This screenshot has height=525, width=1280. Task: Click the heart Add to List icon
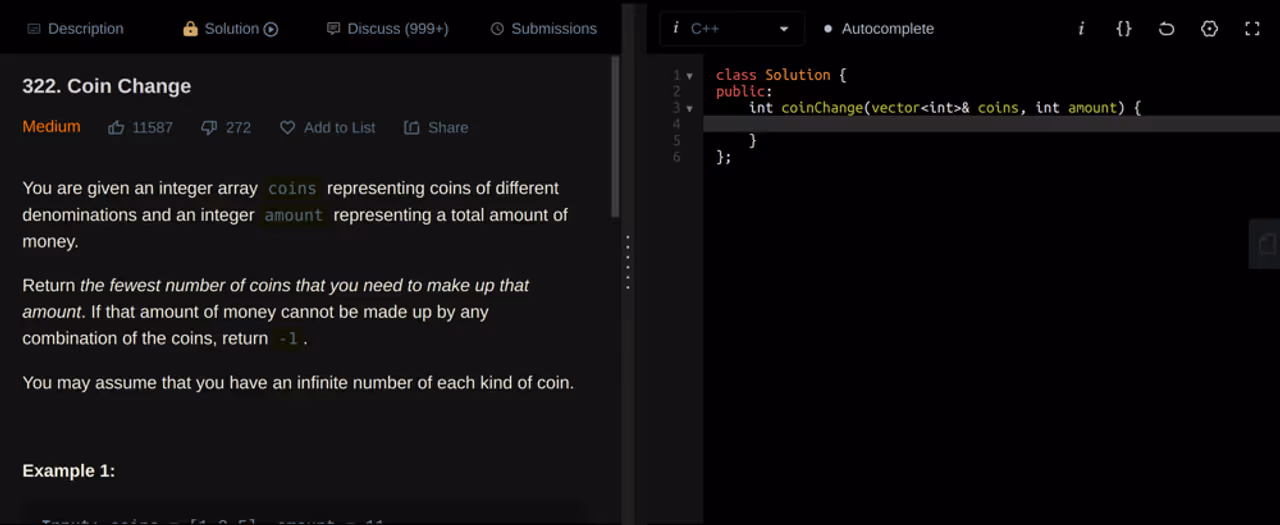tap(287, 127)
